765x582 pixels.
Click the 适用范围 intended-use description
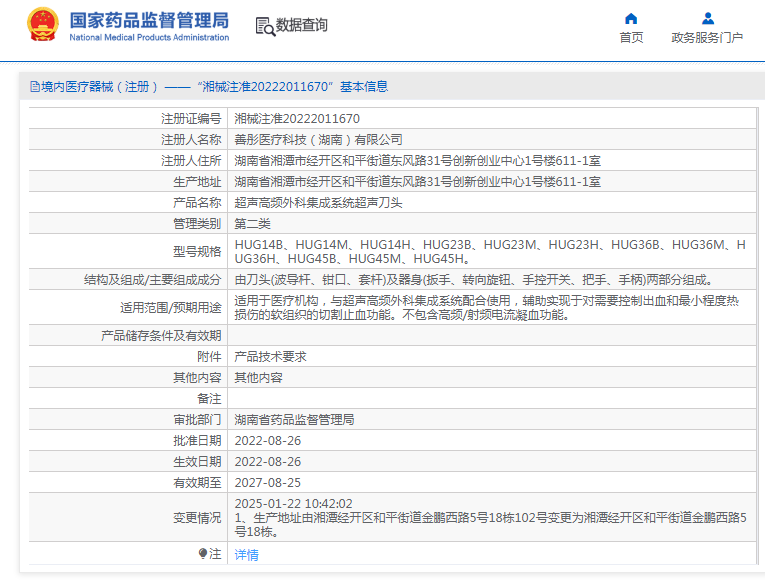486,307
